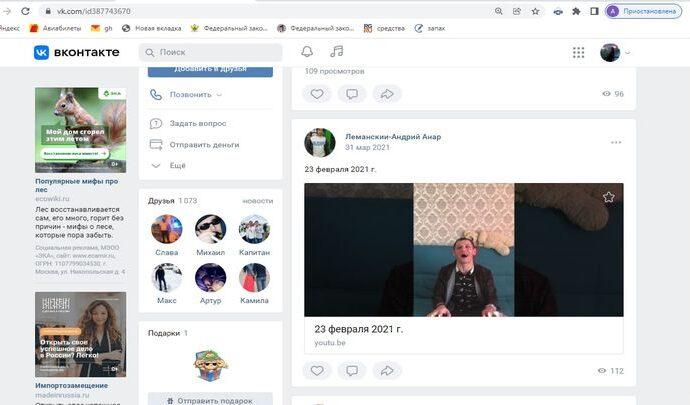The height and width of the screenshot is (405, 690).
Task: Open friend Камила's avatar
Action: coord(254,277)
